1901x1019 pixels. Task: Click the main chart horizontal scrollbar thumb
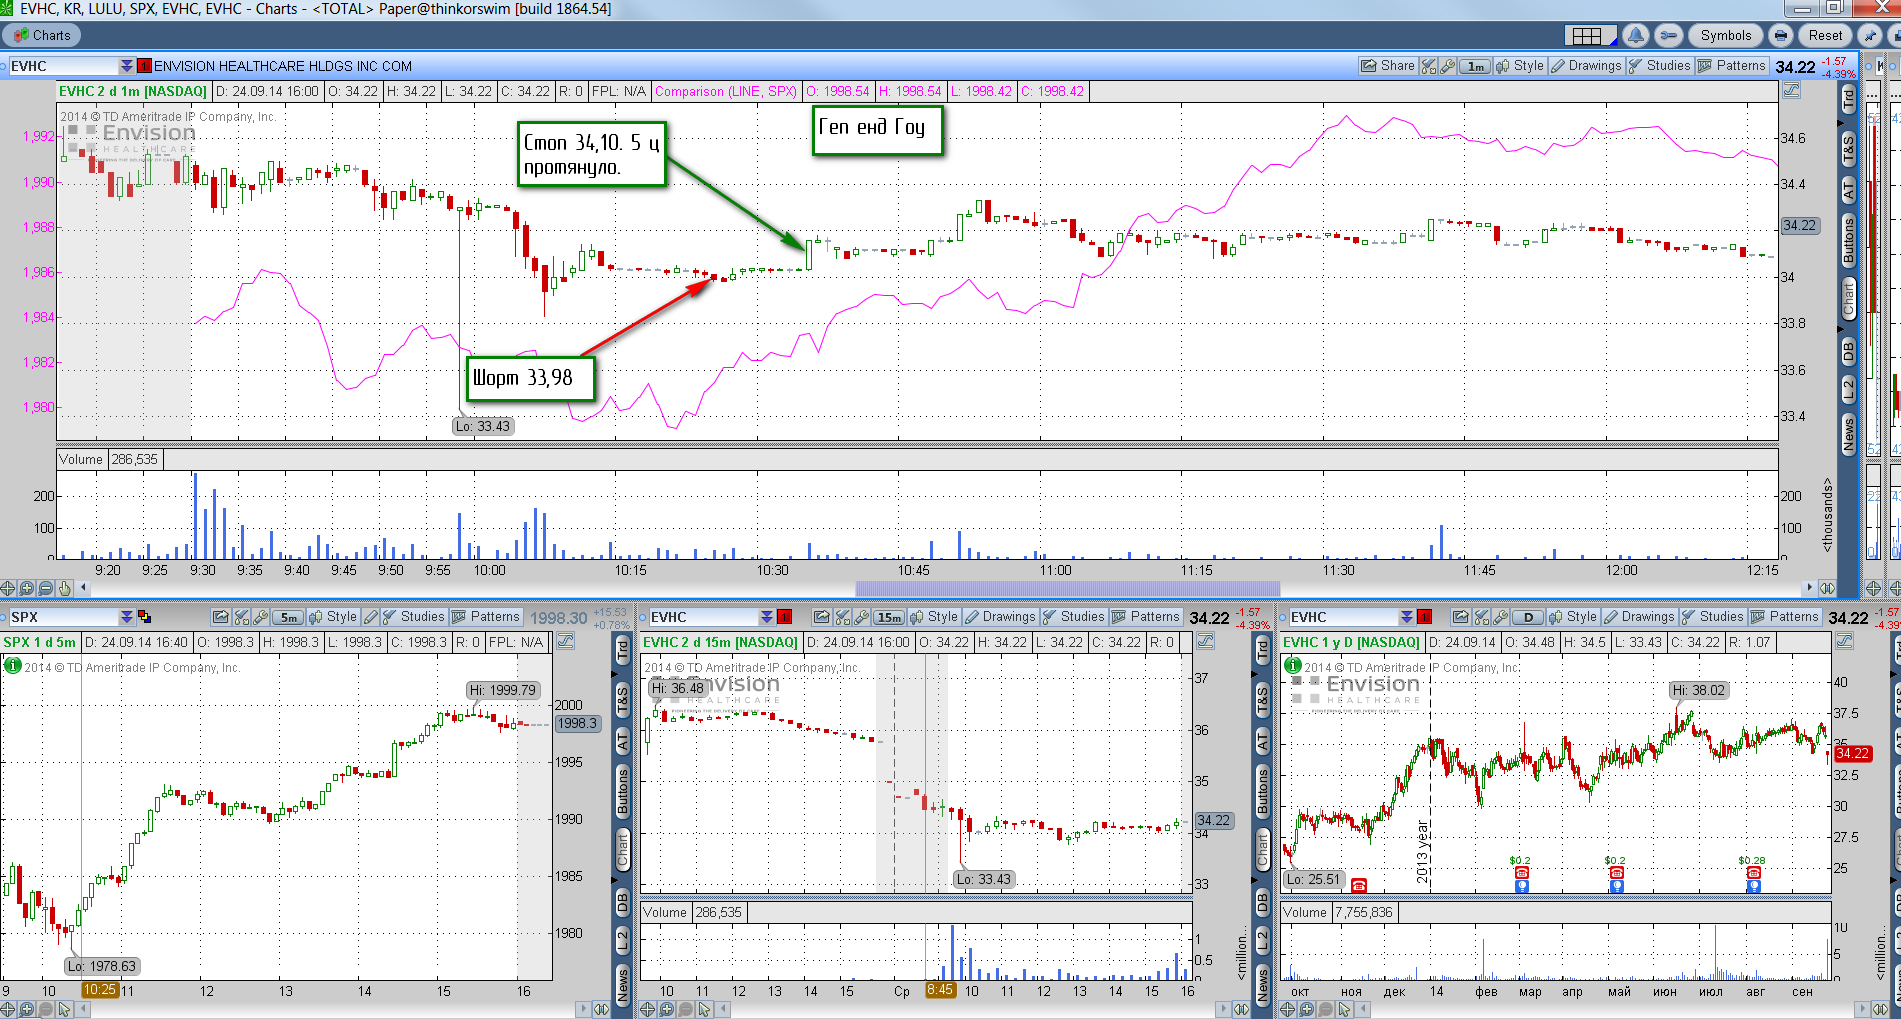point(1067,588)
